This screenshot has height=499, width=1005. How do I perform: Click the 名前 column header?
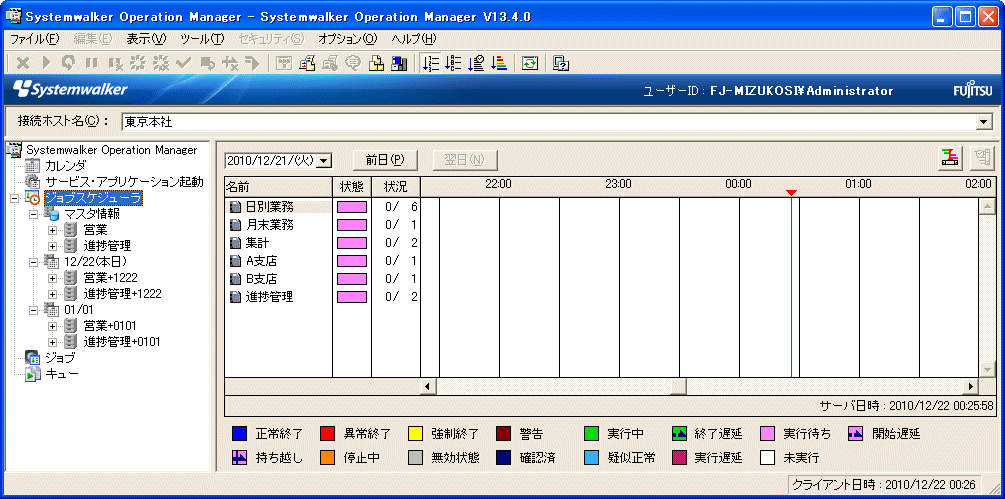(x=278, y=187)
